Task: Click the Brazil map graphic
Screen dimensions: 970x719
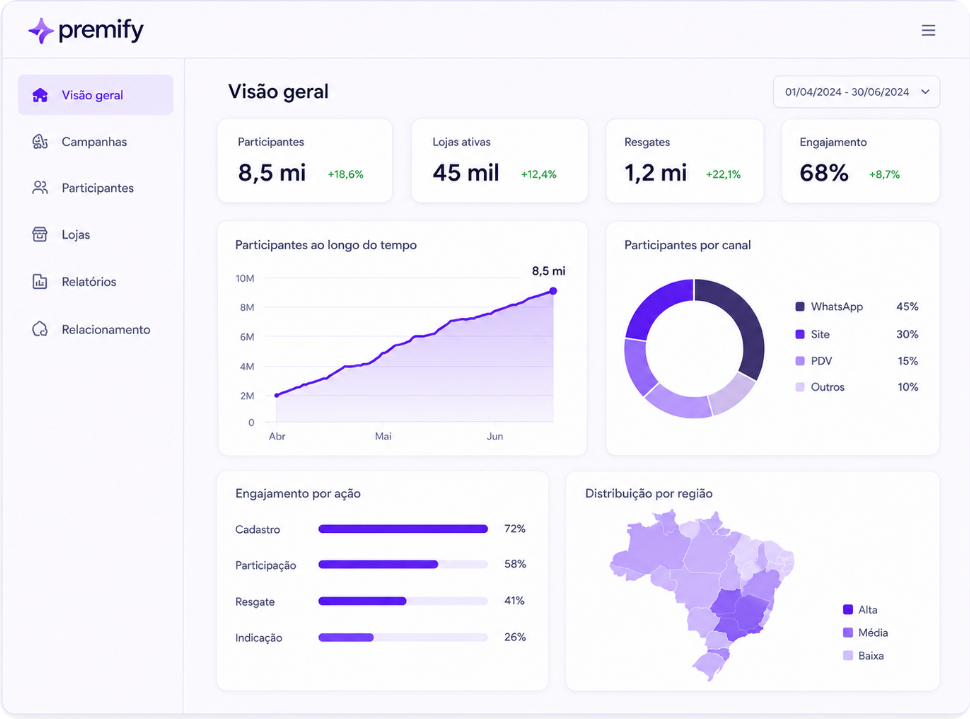Action: [x=702, y=594]
